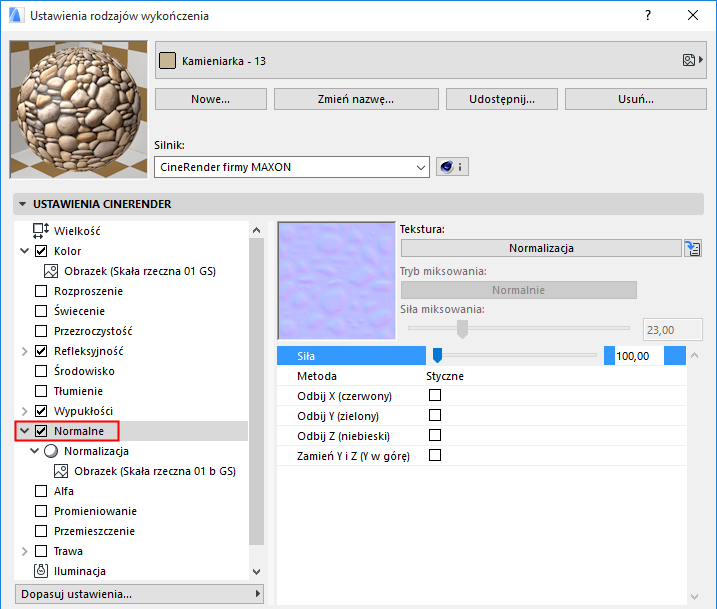
Task: Toggle Odbij X (czerwony) checkbox
Action: (x=435, y=396)
